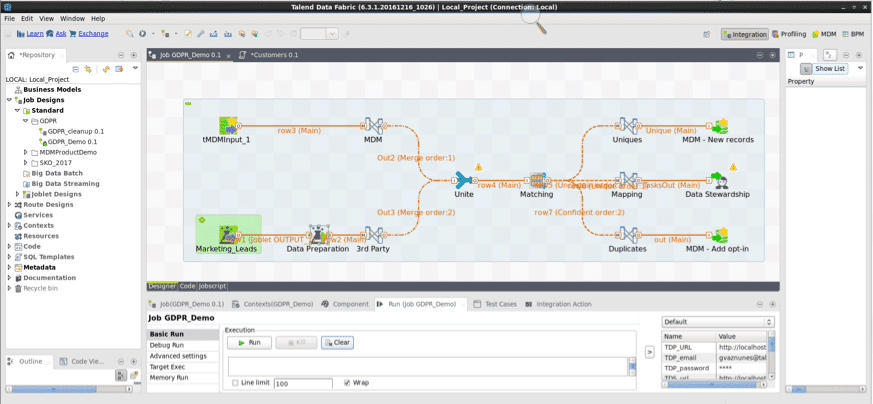Image resolution: width=873 pixels, height=404 pixels.
Task: Collapse the subjob using top-left minimize marker
Action: click(188, 103)
